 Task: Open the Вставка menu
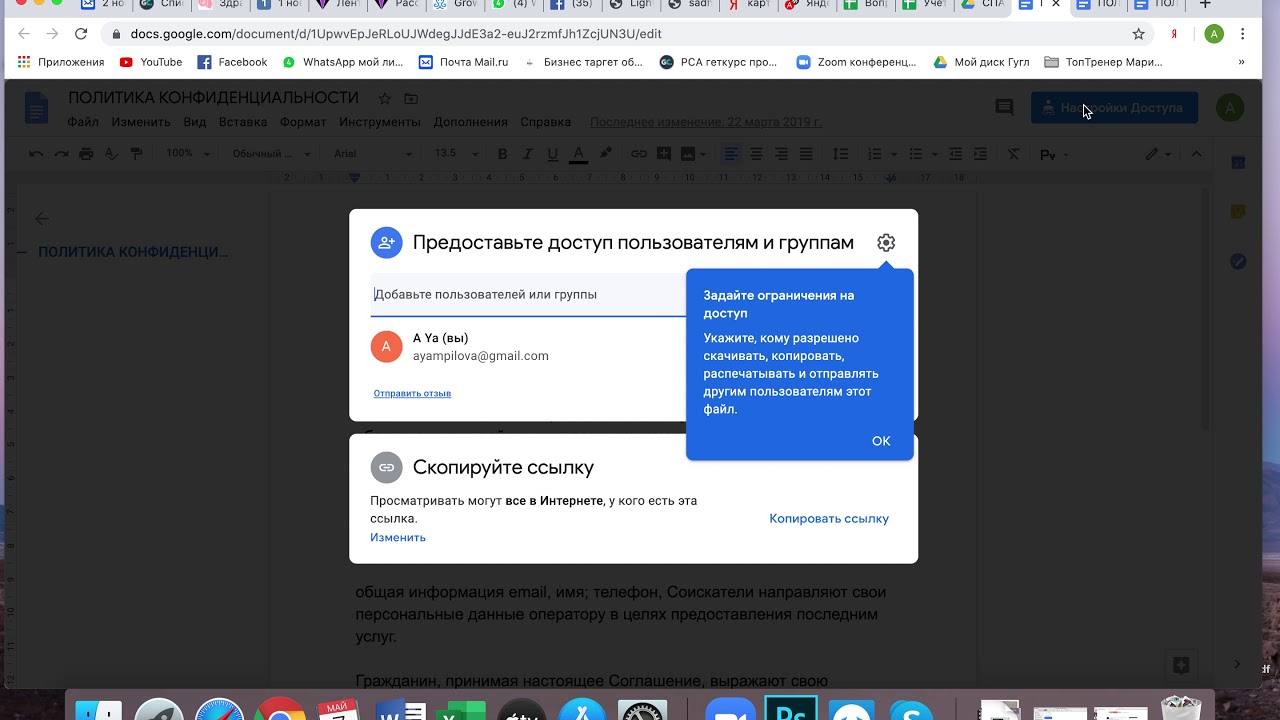(243, 122)
